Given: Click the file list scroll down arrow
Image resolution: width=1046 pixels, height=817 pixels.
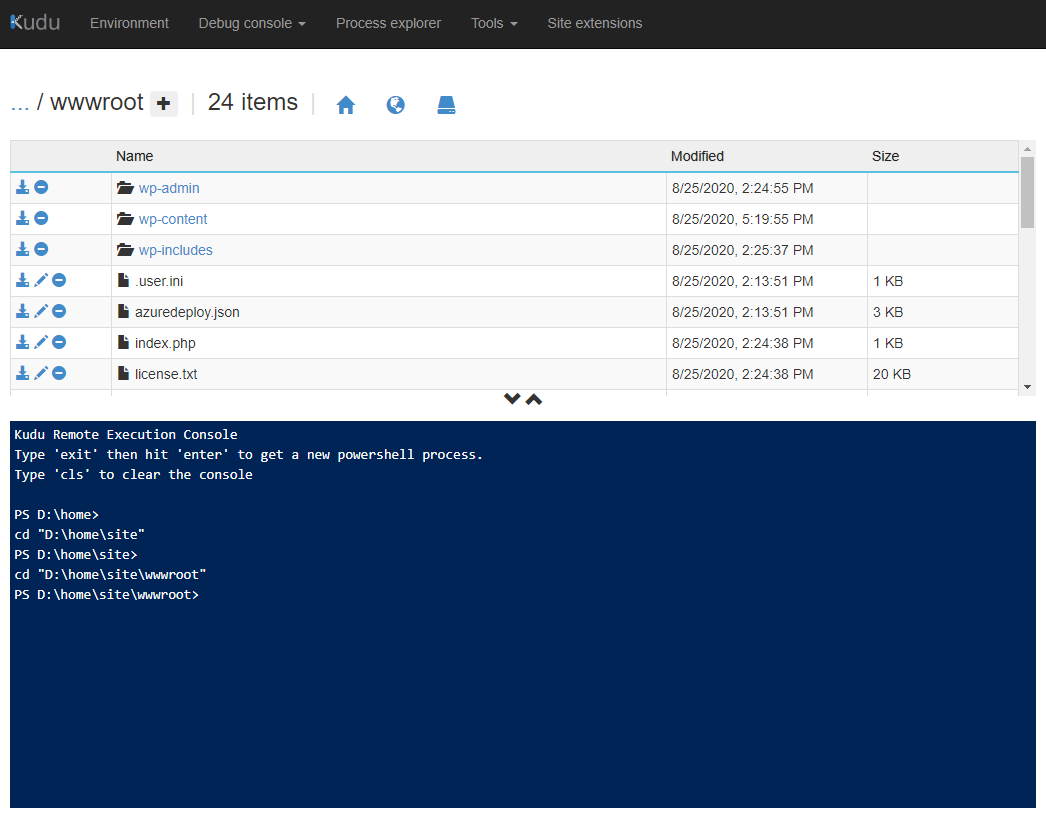Looking at the screenshot, I should click(1027, 387).
